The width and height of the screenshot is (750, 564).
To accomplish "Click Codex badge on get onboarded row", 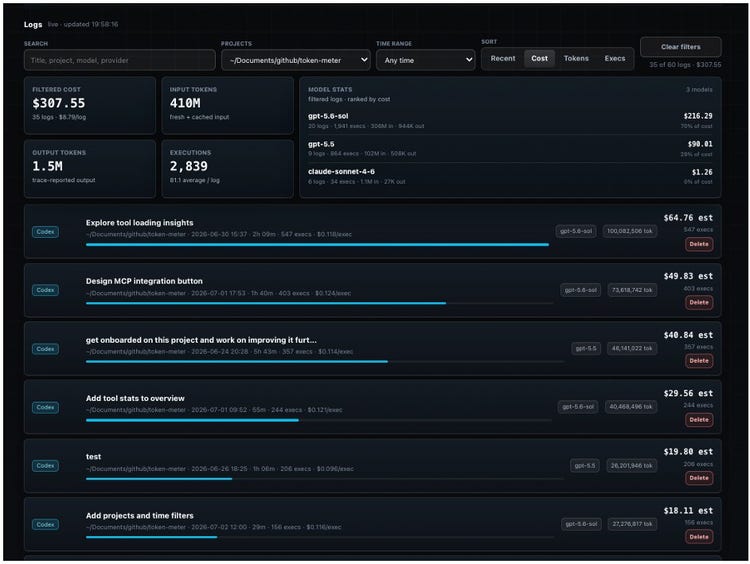I will point(45,349).
